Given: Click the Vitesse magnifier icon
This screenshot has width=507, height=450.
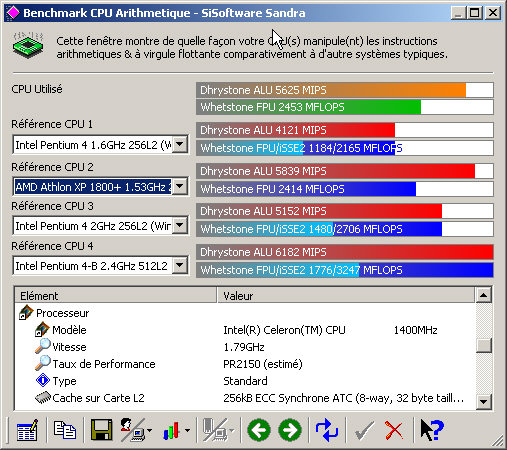Looking at the screenshot, I should 43,346.
